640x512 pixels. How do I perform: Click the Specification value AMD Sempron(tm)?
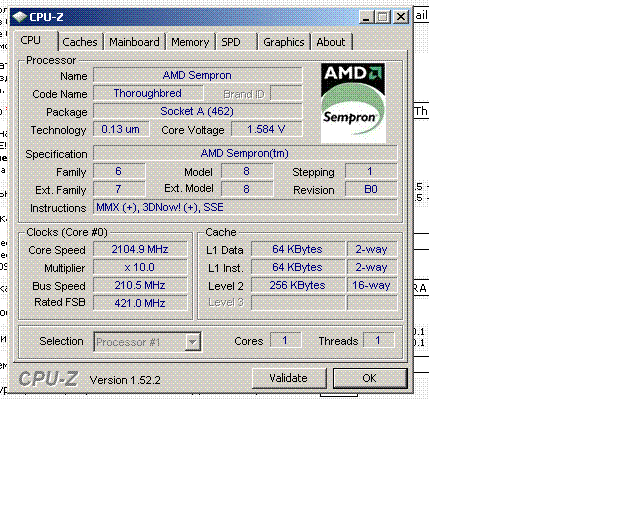(x=245, y=153)
